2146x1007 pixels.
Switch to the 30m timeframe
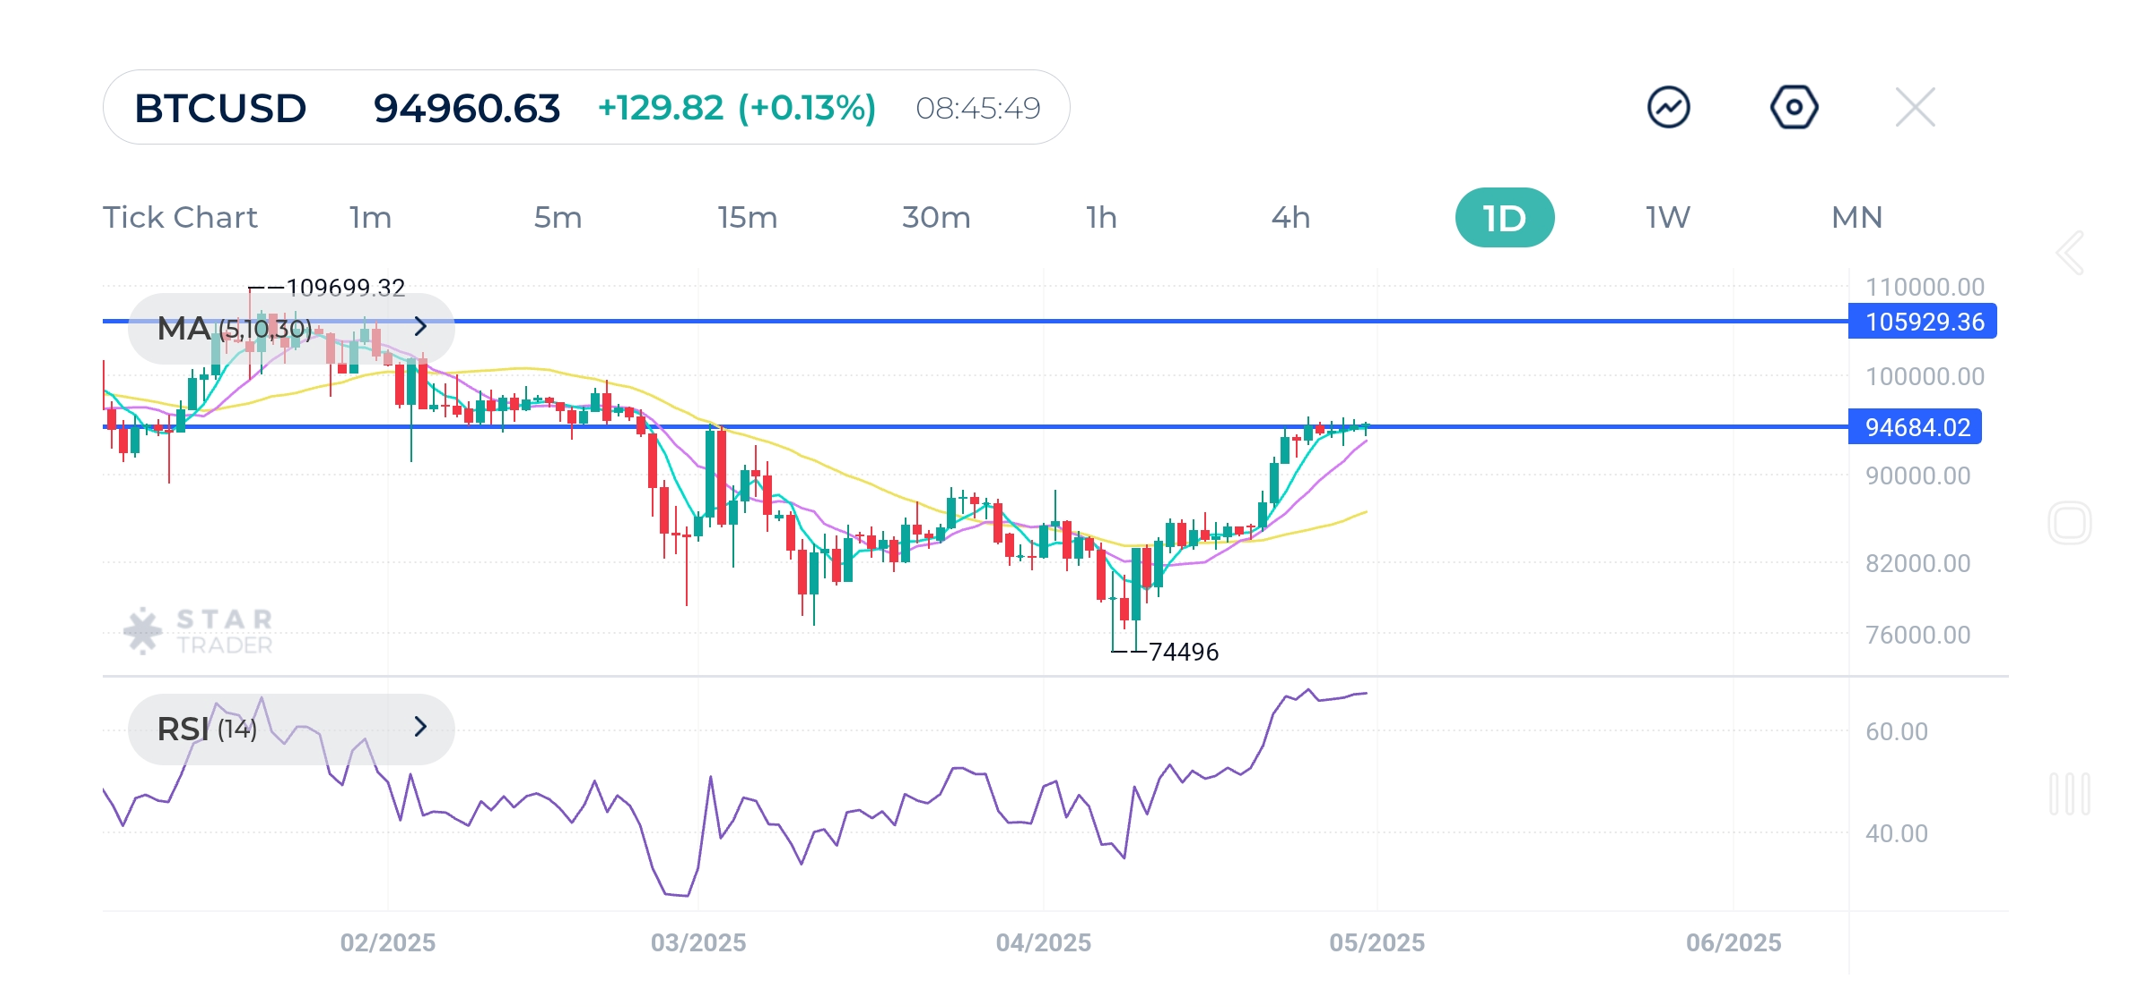pos(936,217)
